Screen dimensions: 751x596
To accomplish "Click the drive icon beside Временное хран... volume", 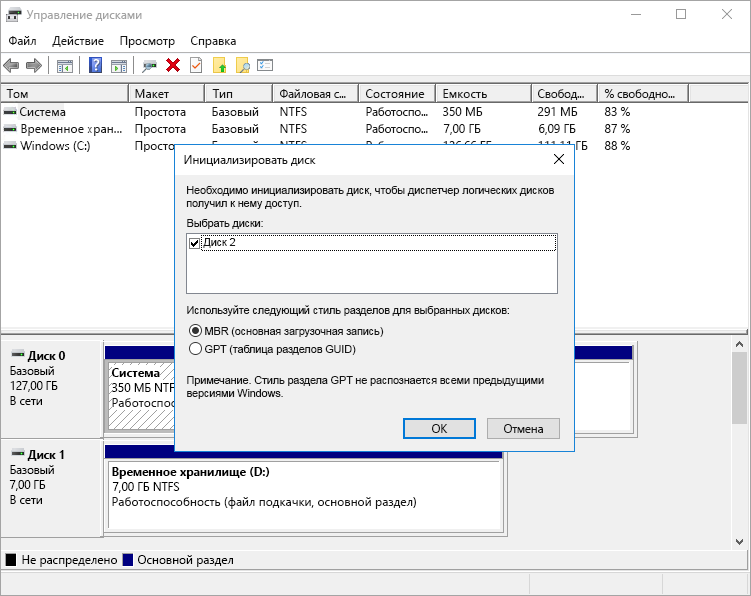I will (x=10, y=129).
